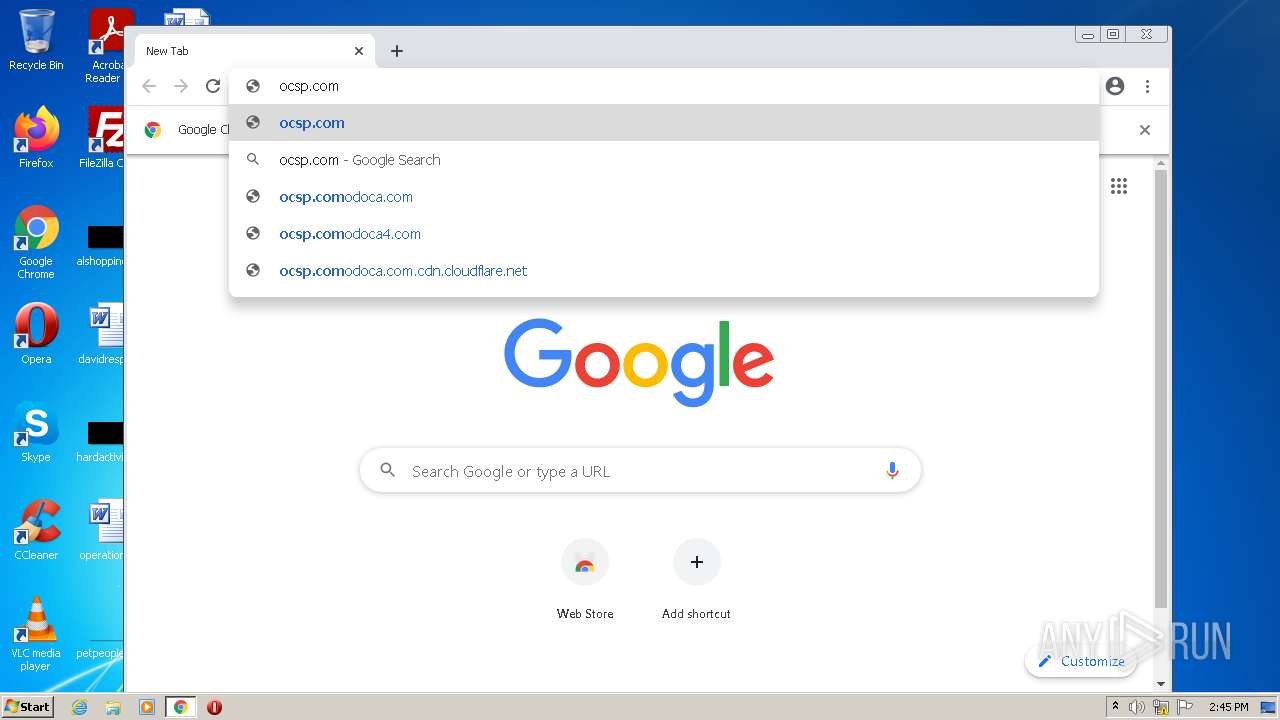The height and width of the screenshot is (720, 1280).
Task: Click the address bar text ocsp.com
Action: click(309, 86)
